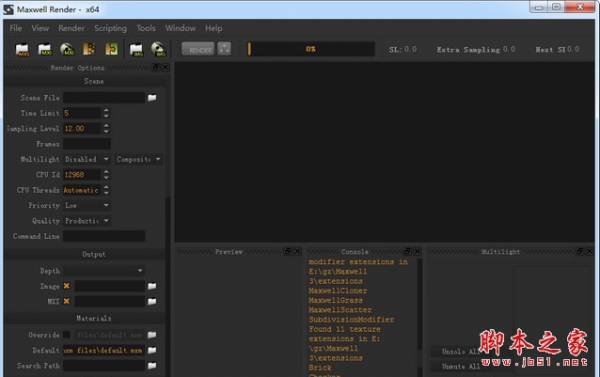The image size is (600, 377).
Task: Click the green puzzle-piece toolbar icon
Action: coord(111,49)
